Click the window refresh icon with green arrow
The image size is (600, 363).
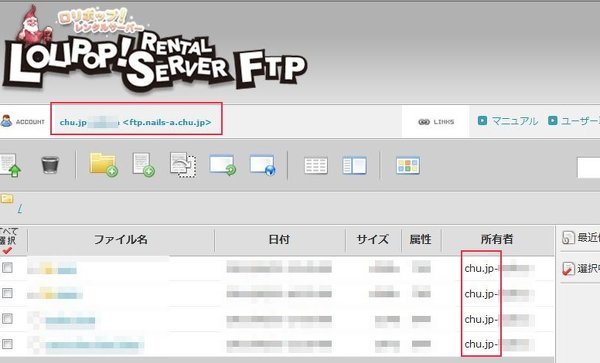click(223, 165)
